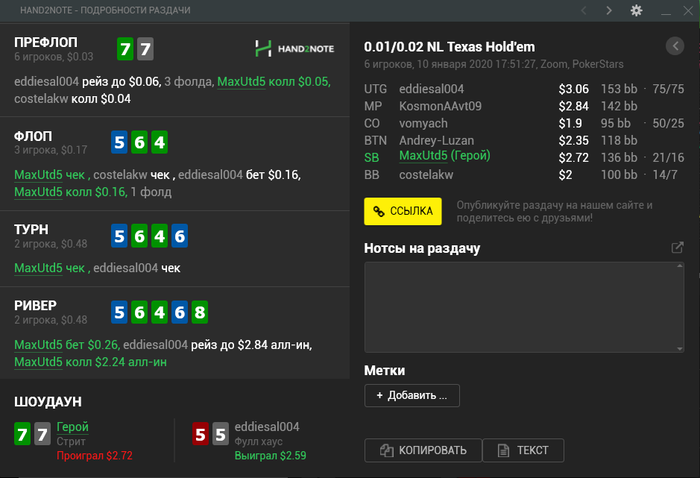Select costelakw in the BB row
The image size is (700, 478).
(426, 175)
